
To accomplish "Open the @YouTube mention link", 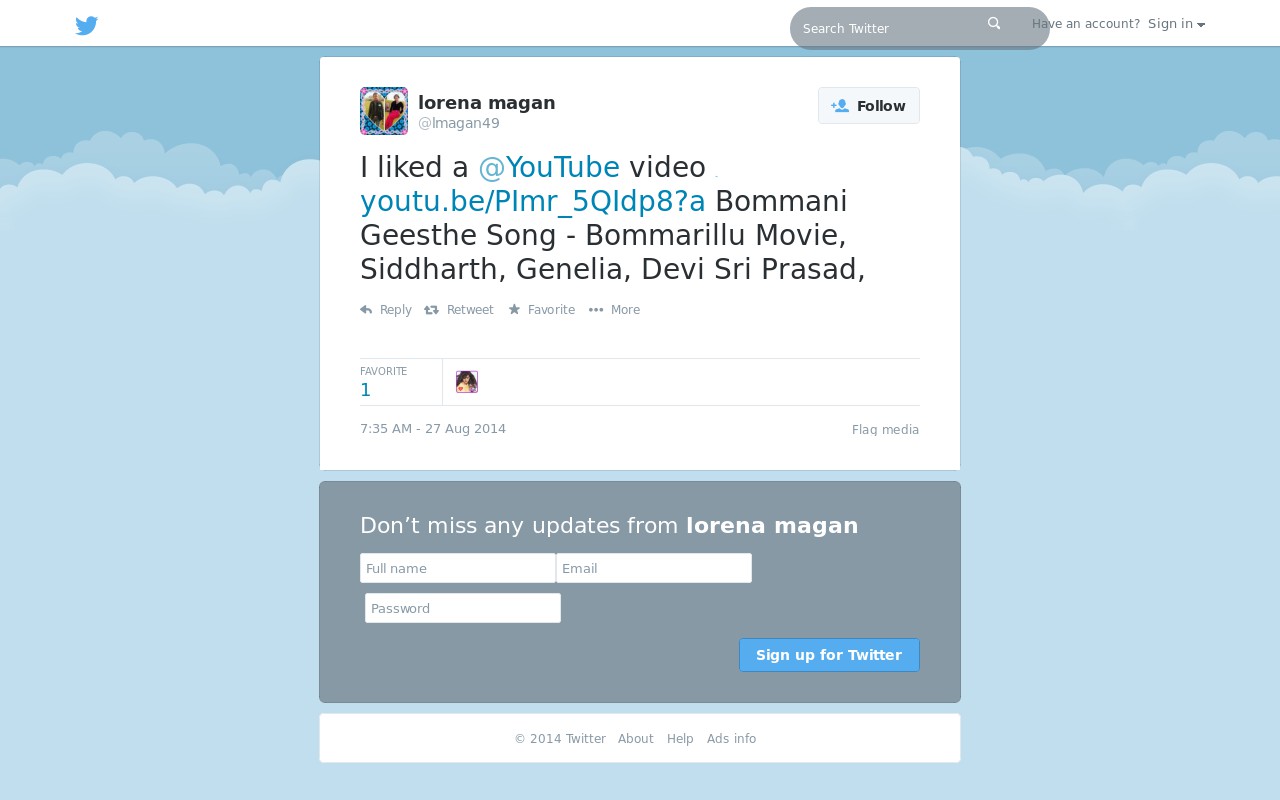I will click(549, 168).
